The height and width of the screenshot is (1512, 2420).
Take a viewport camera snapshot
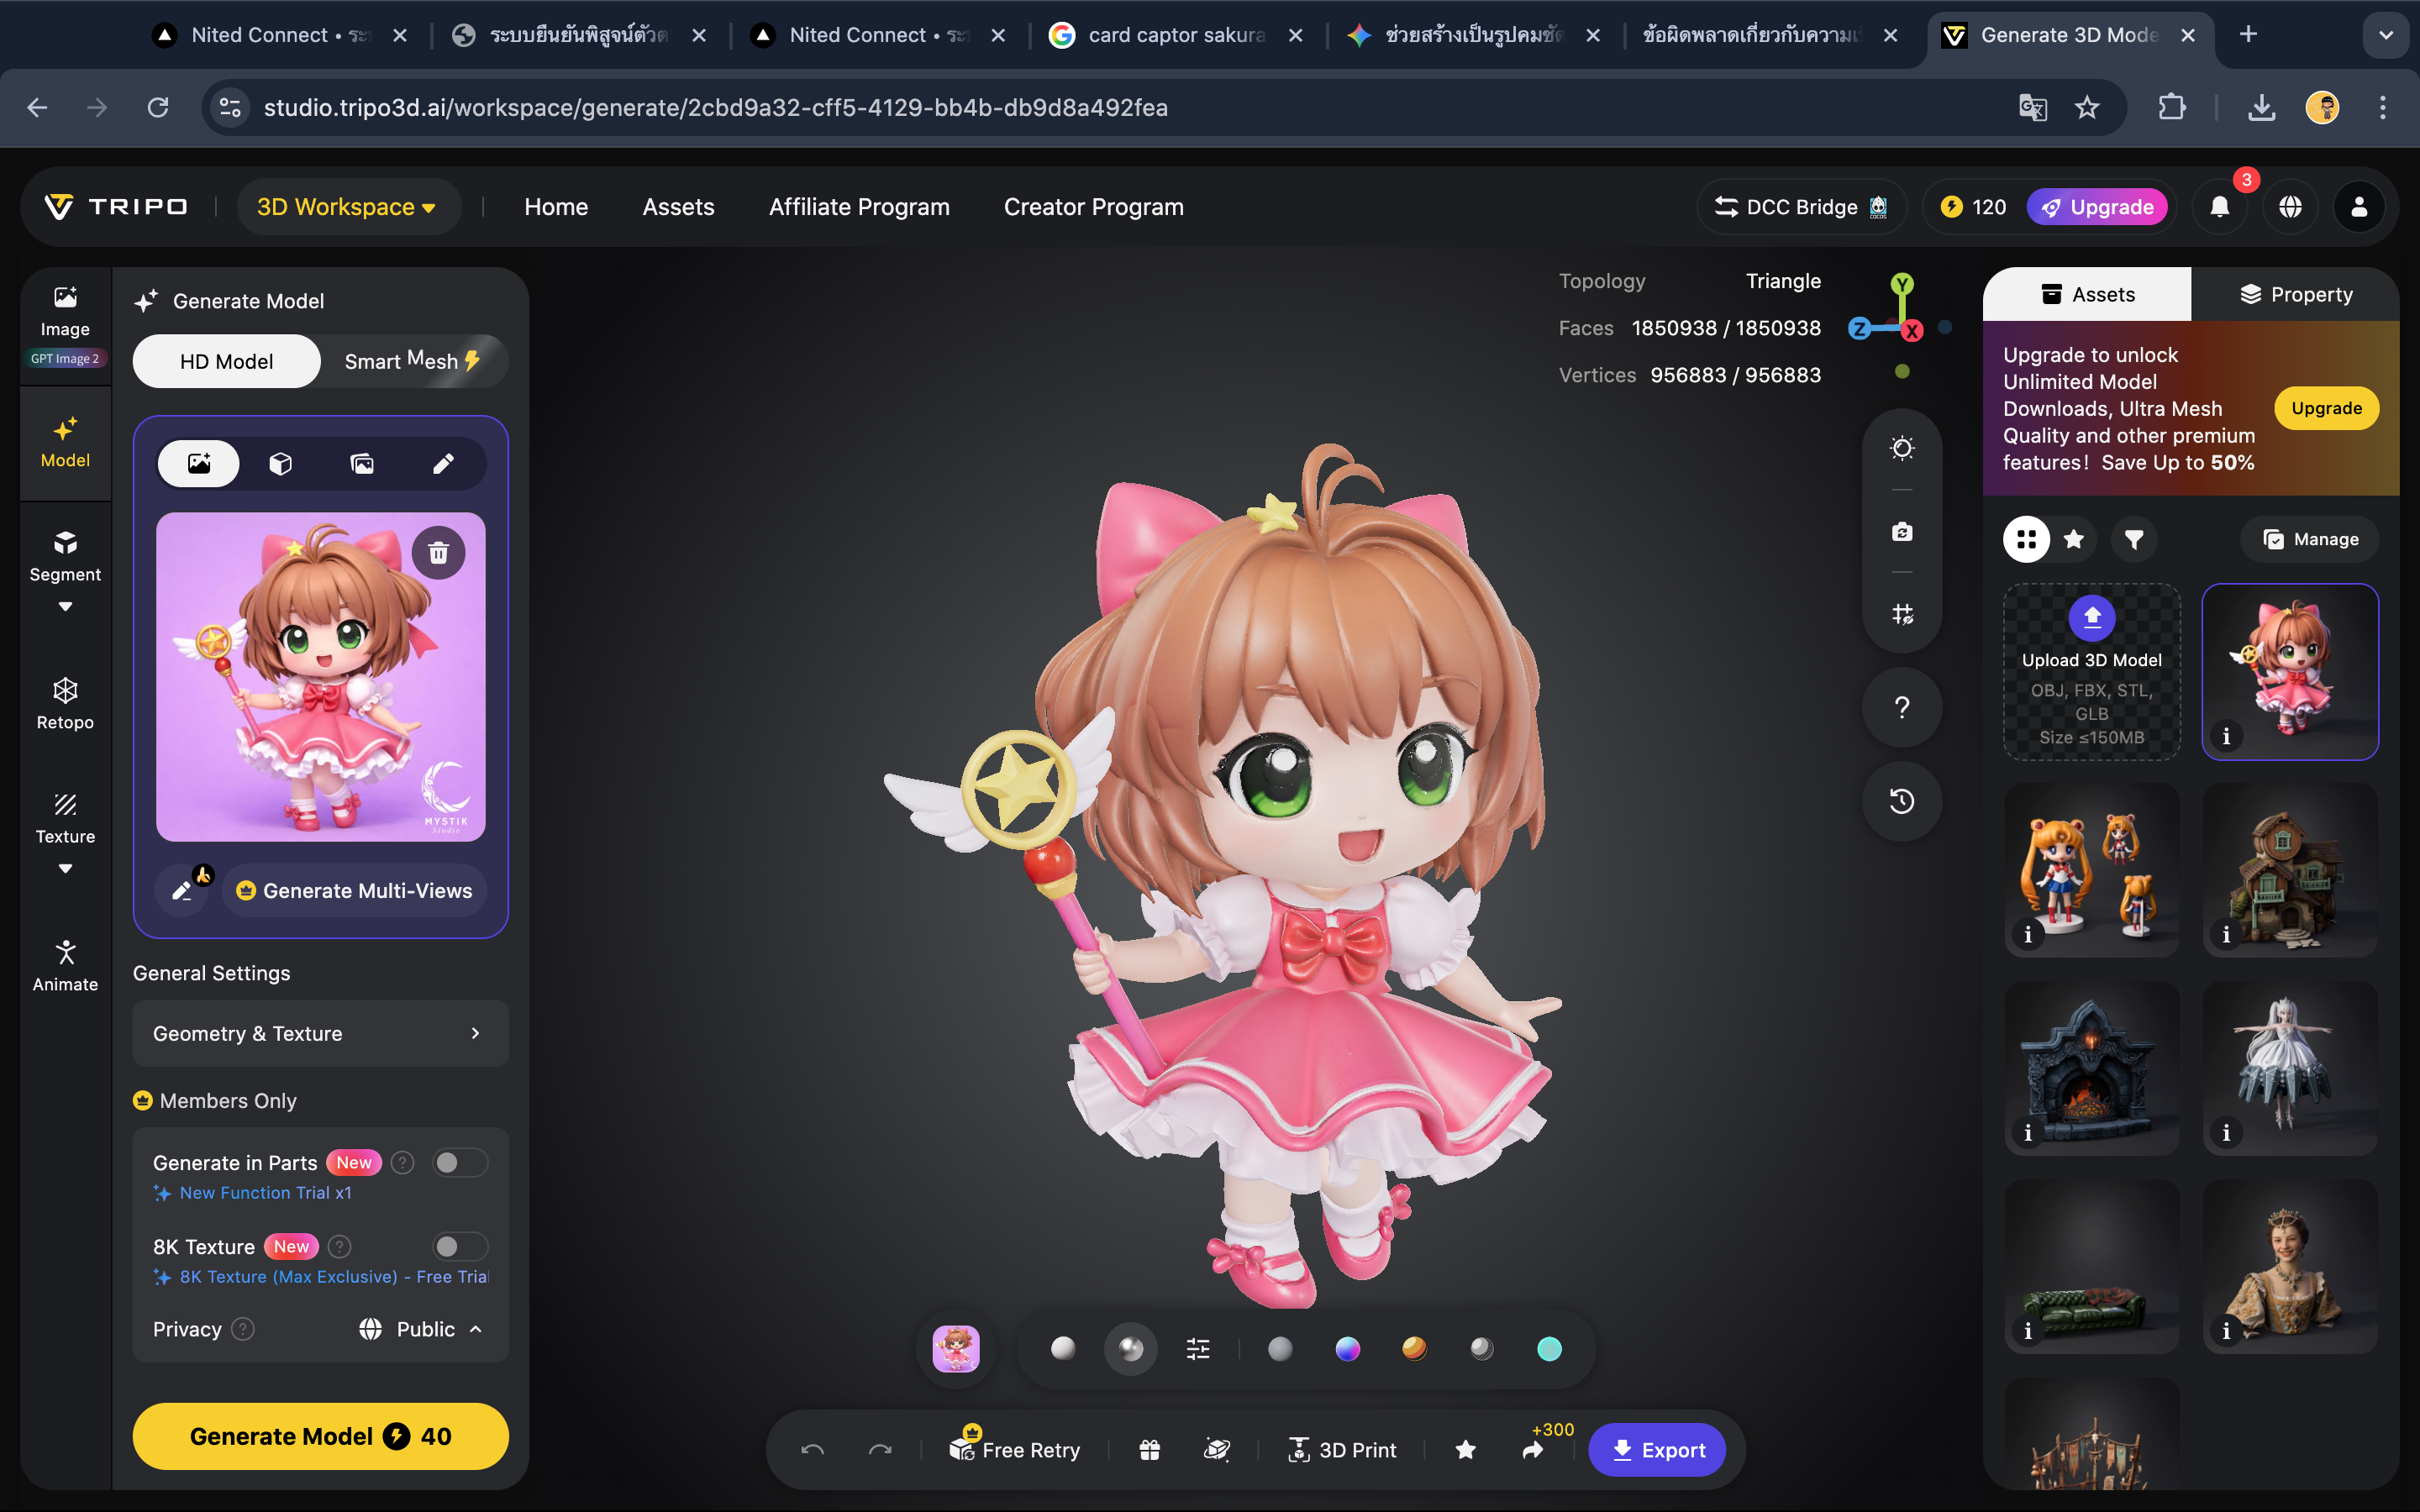1902,531
